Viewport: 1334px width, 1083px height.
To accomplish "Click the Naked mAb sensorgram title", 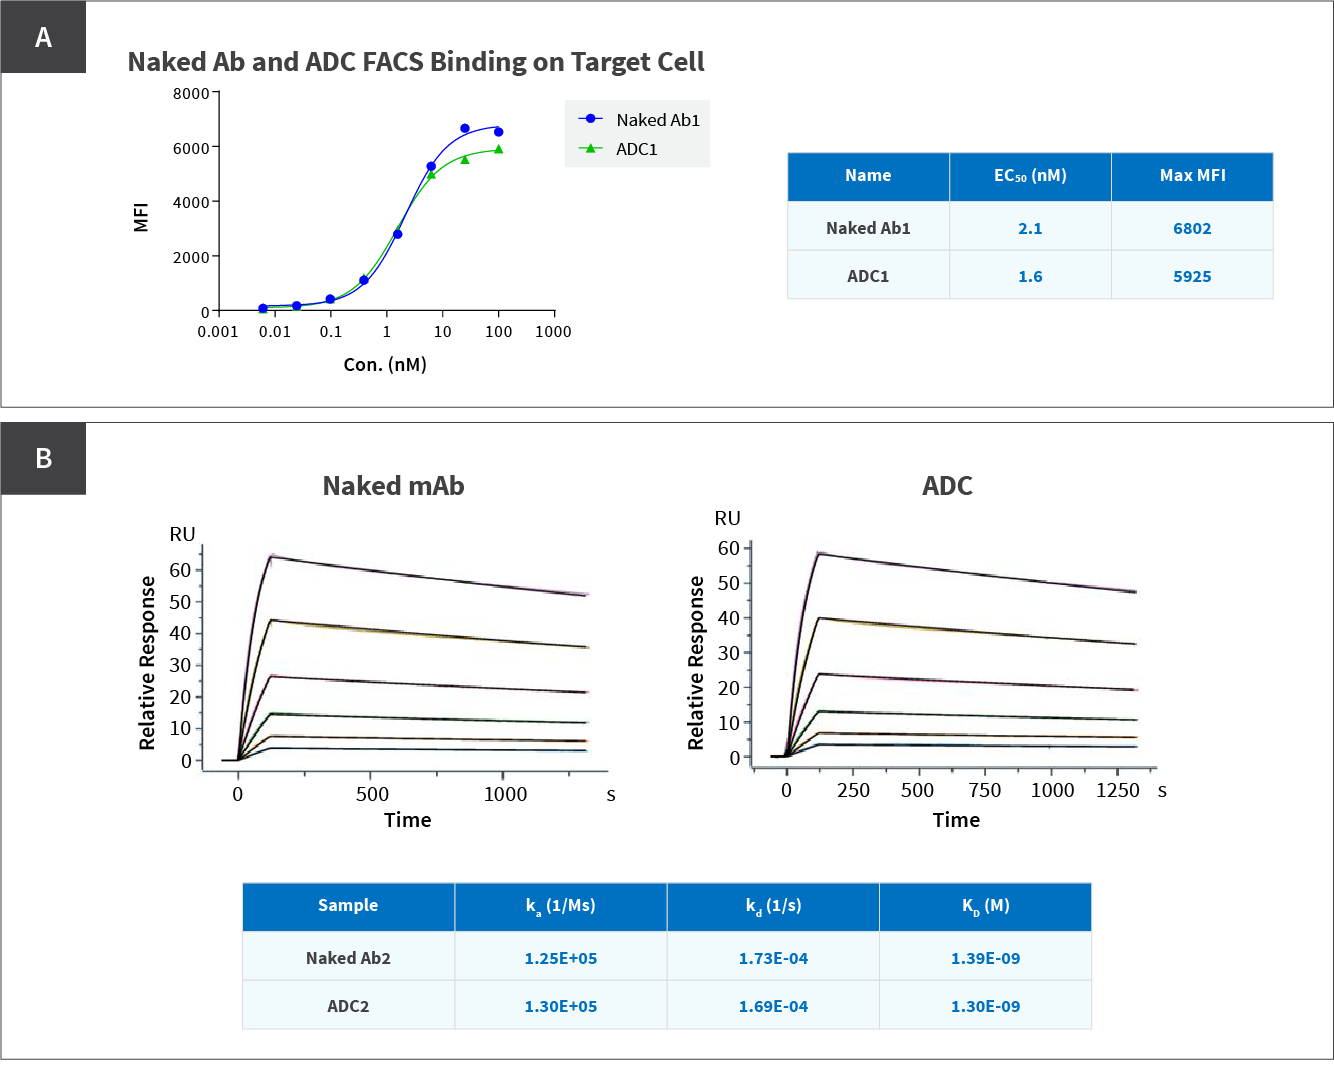I will point(393,486).
